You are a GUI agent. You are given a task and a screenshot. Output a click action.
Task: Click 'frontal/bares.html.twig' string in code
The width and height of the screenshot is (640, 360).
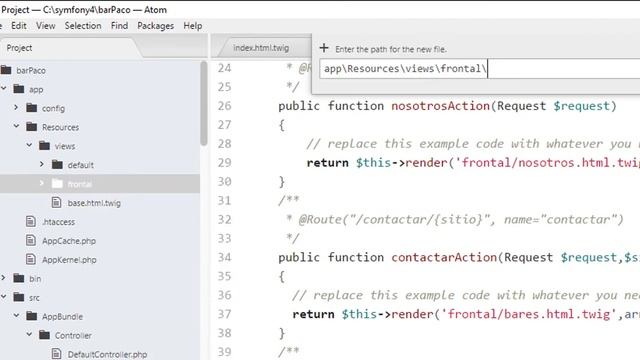529,314
